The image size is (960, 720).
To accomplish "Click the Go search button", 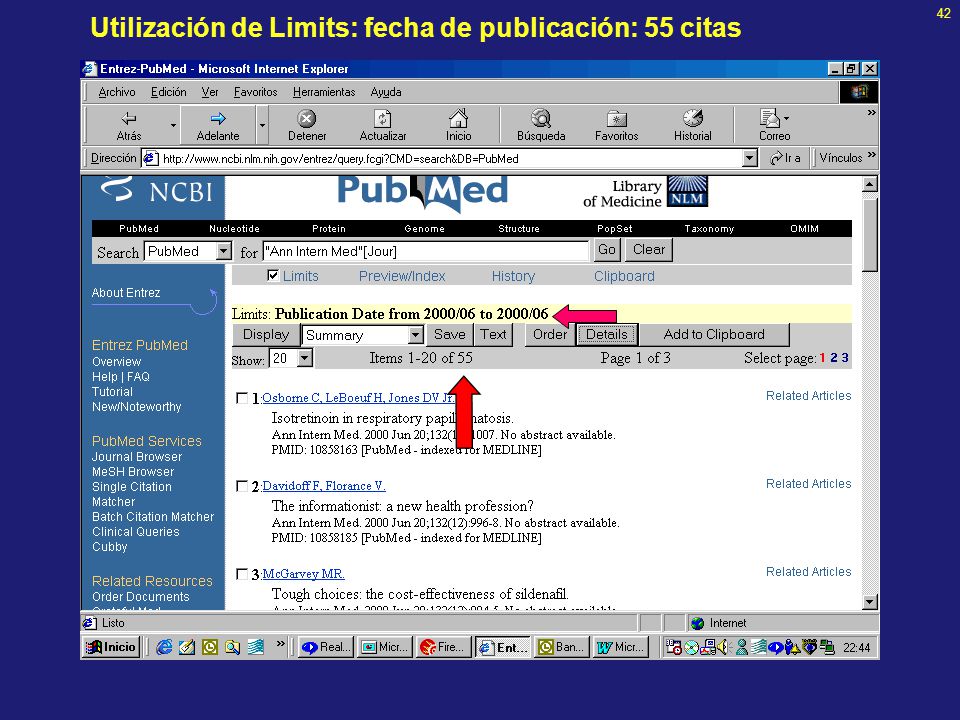I will tap(607, 250).
